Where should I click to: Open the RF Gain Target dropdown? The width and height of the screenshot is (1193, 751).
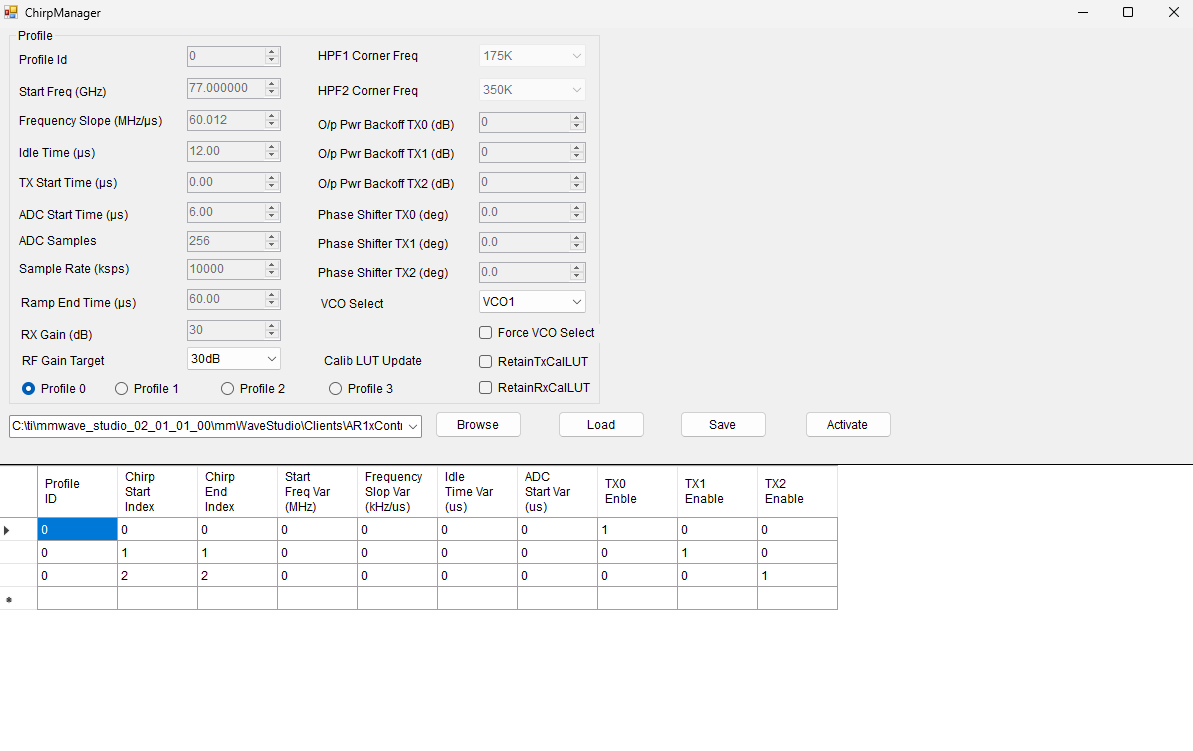pyautogui.click(x=234, y=358)
